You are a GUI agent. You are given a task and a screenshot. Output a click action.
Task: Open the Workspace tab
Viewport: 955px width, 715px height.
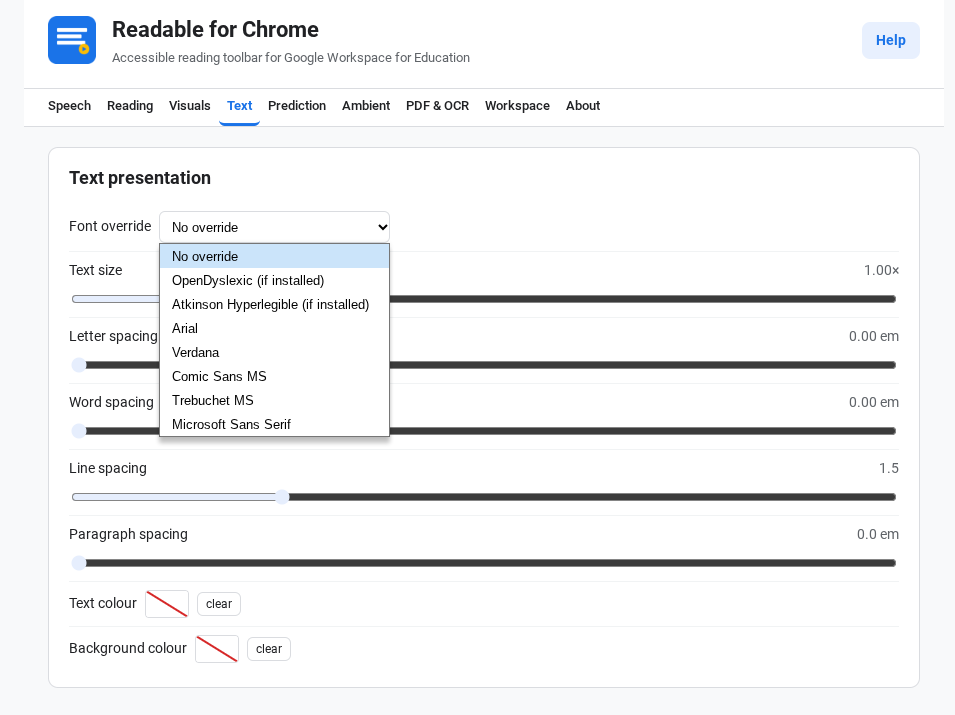tap(517, 105)
